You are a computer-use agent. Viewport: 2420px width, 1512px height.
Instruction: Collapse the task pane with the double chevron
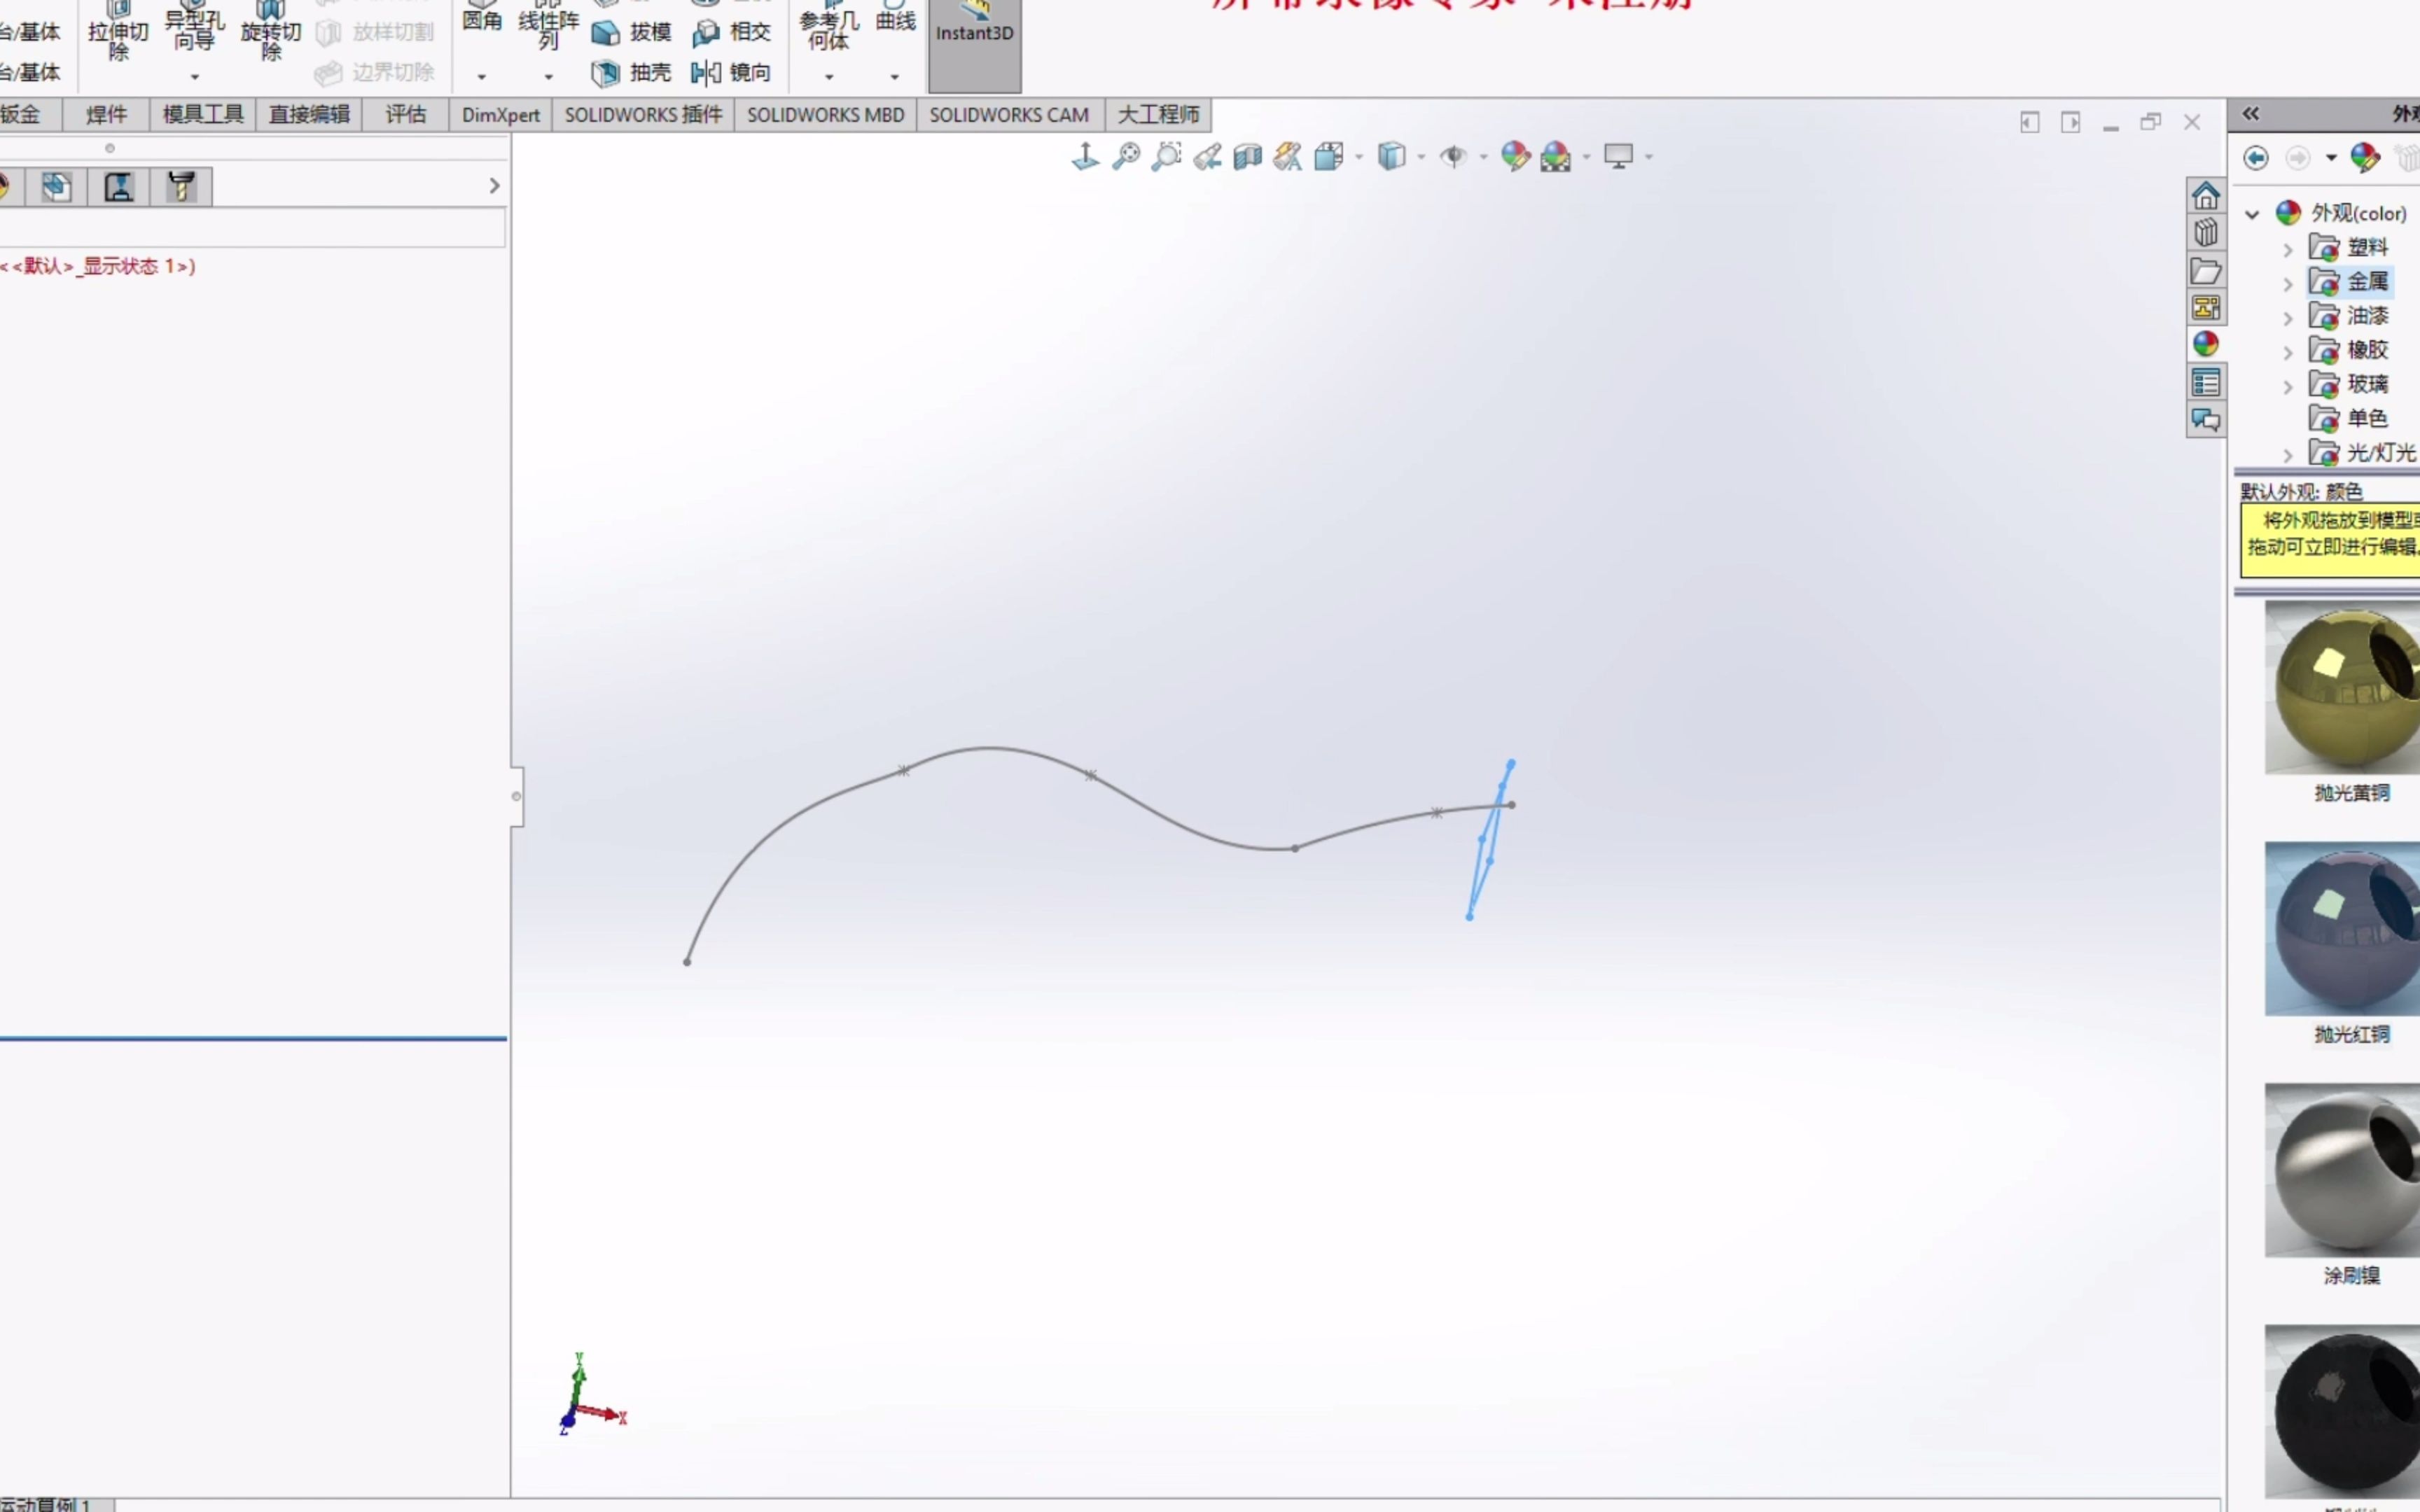(x=2251, y=114)
